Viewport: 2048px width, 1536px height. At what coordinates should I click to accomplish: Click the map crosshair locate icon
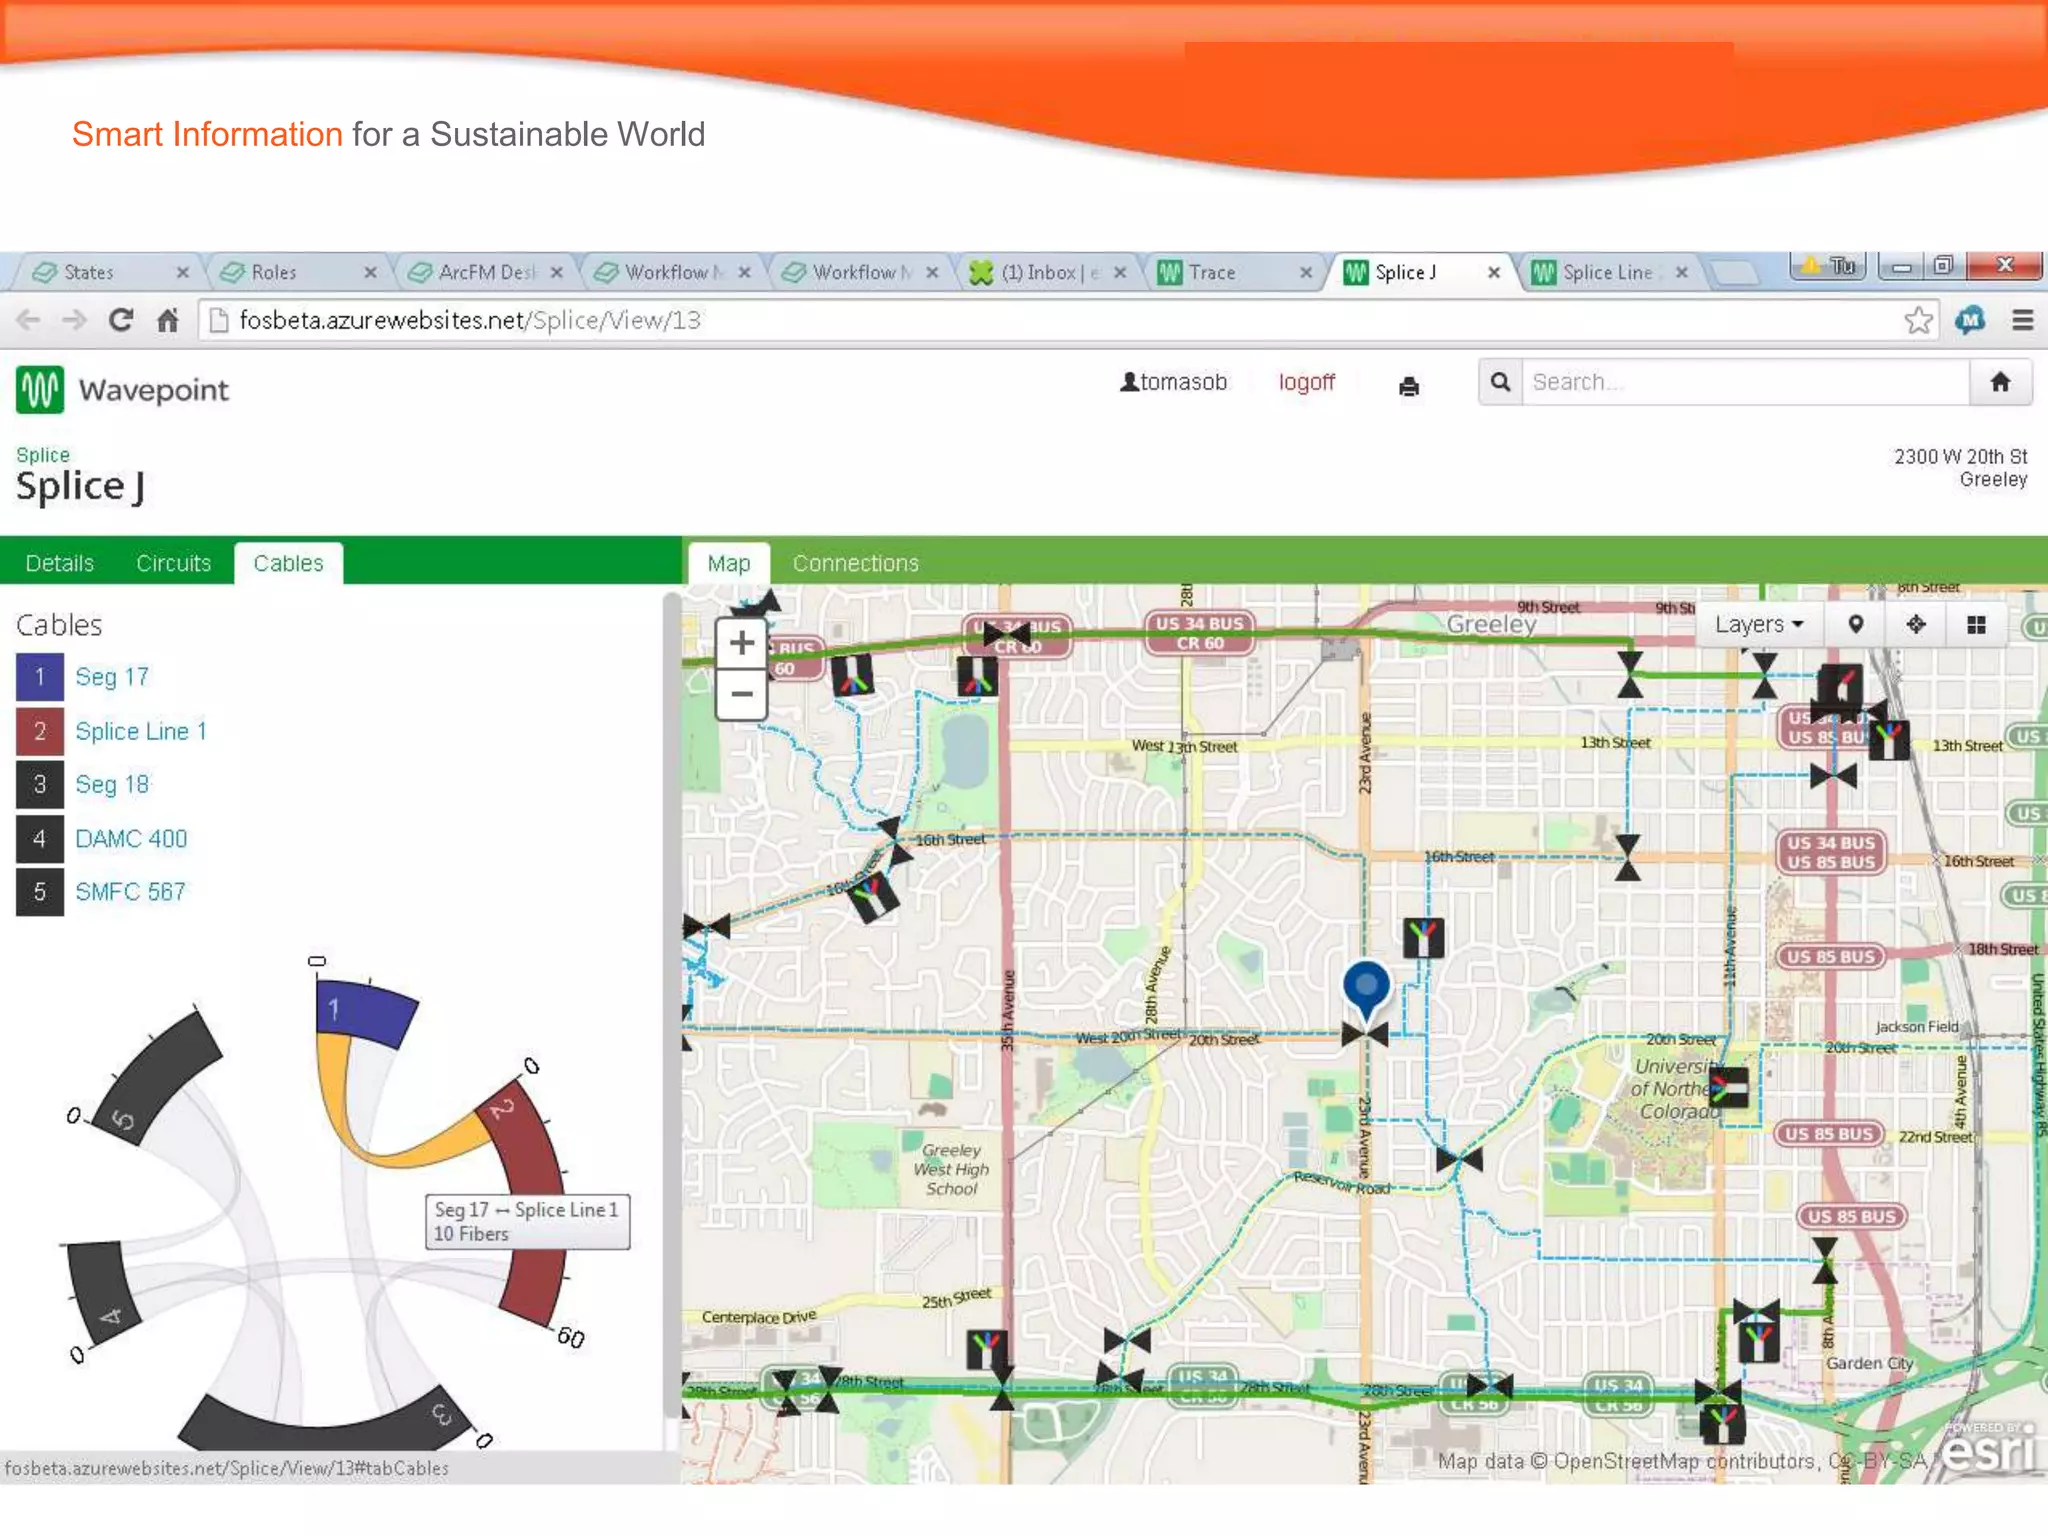click(1915, 625)
